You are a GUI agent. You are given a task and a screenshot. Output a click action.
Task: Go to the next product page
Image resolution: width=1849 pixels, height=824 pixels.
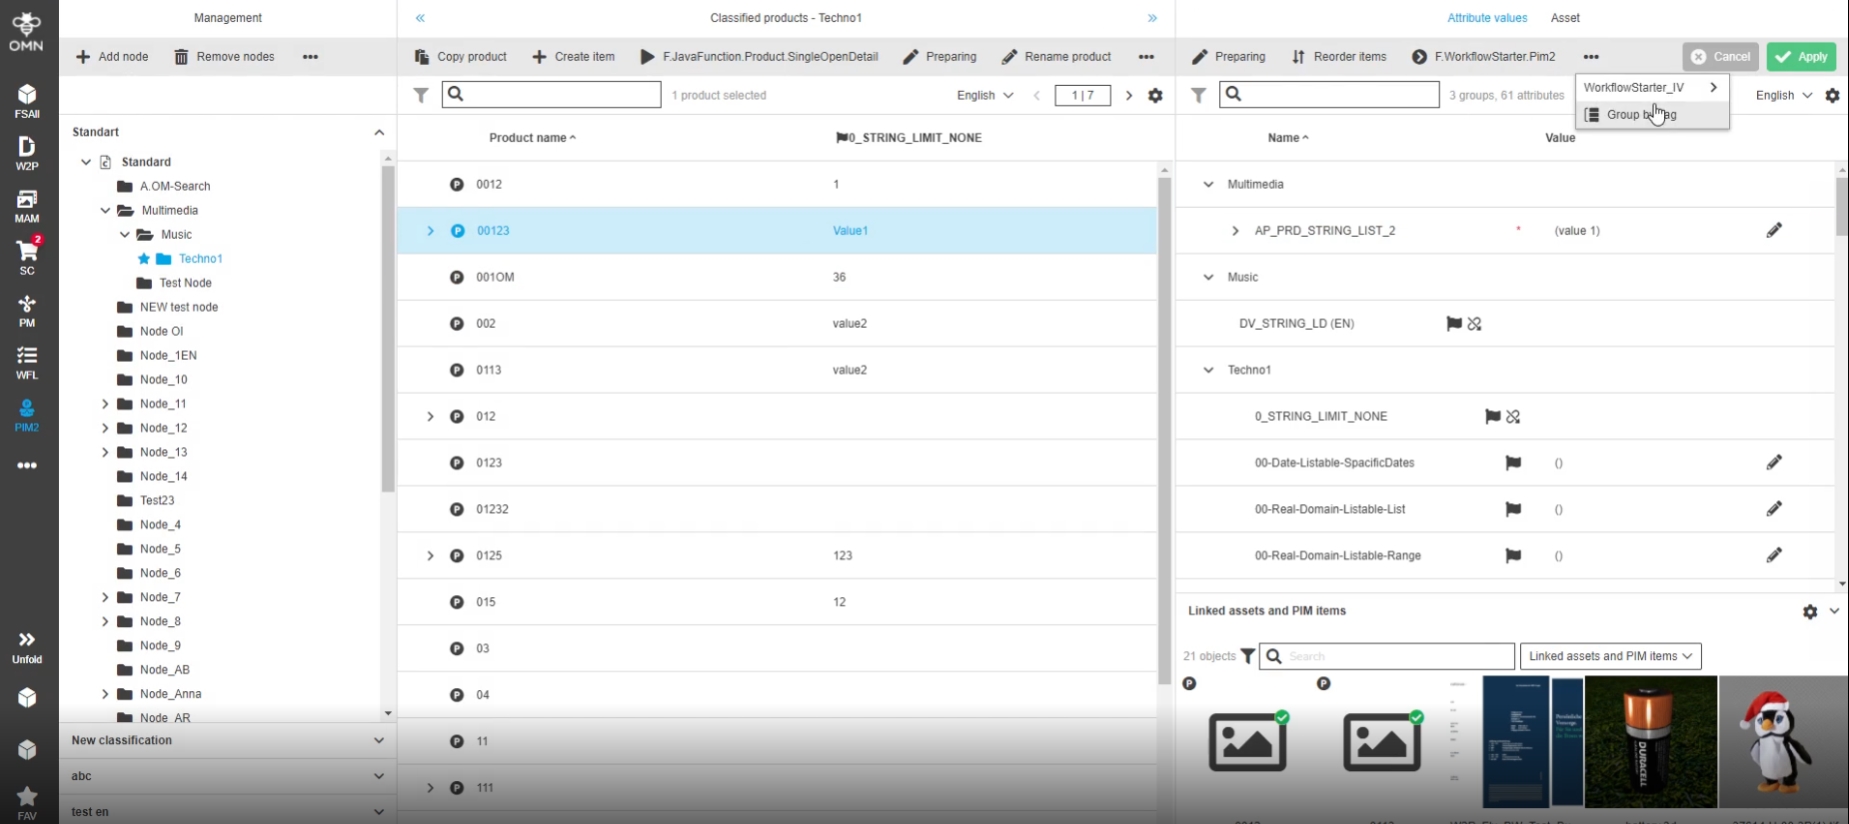coord(1129,95)
